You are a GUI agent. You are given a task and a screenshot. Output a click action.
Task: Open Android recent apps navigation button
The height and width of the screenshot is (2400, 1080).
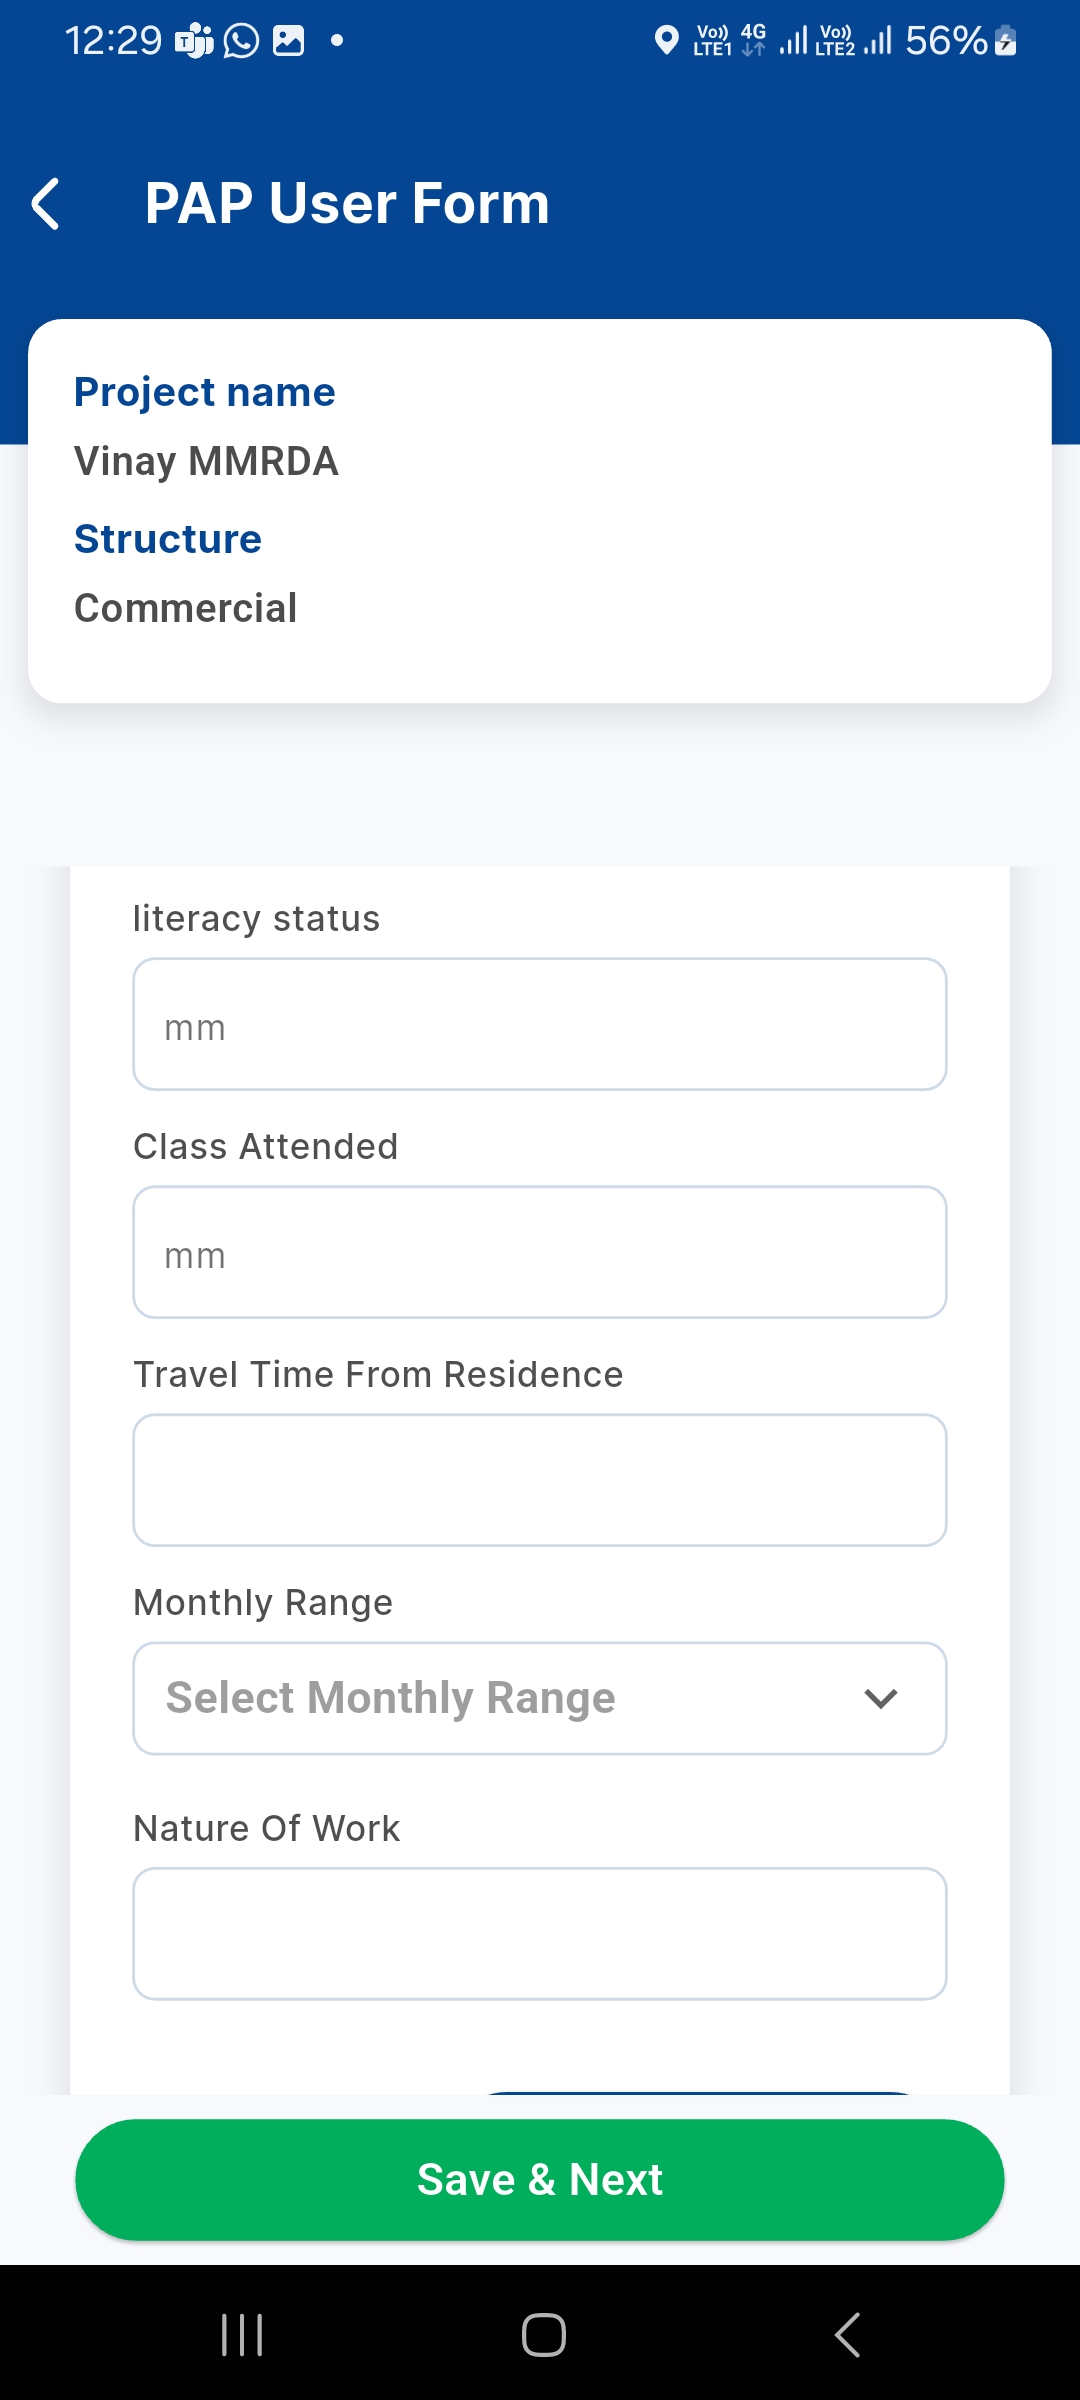point(242,2335)
